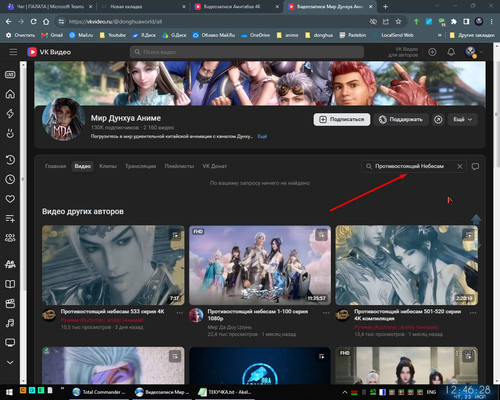Switch to Microsoft Teams browser tab
This screenshot has height=400, width=500.
tap(50, 6)
